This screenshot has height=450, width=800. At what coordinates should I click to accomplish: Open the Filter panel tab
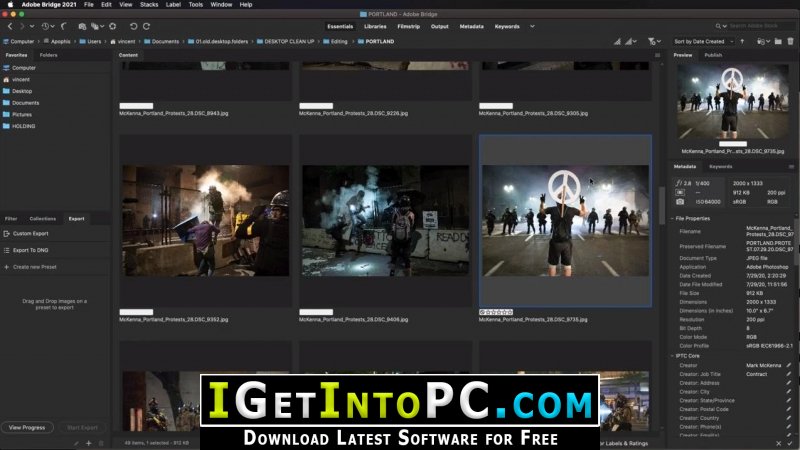click(x=11, y=219)
